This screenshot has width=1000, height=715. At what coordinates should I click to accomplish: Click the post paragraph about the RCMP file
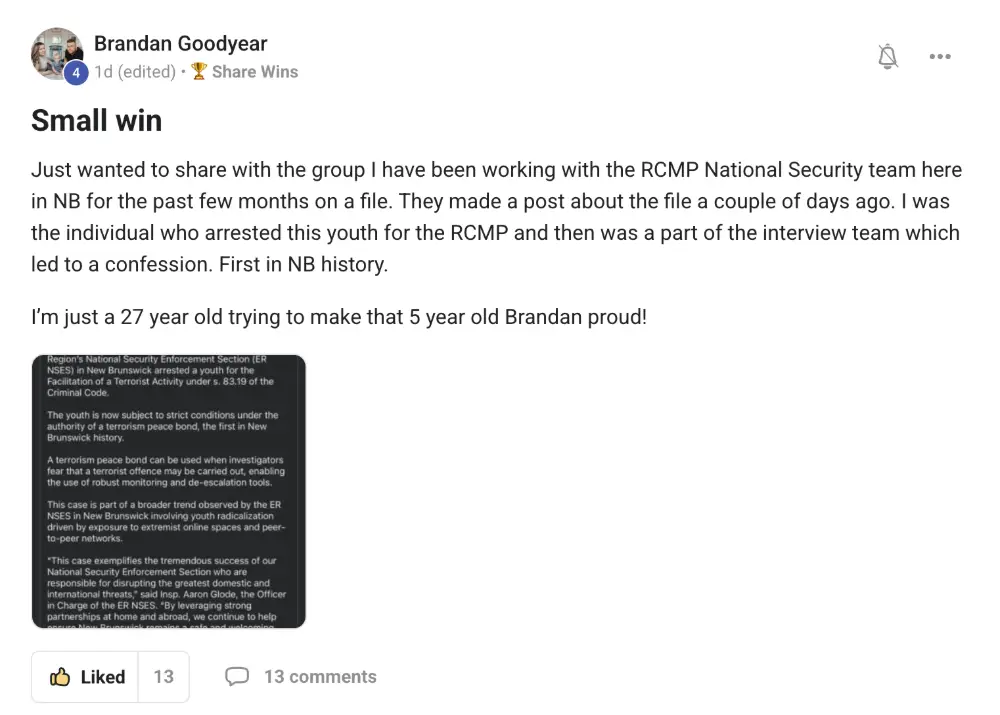tap(495, 217)
